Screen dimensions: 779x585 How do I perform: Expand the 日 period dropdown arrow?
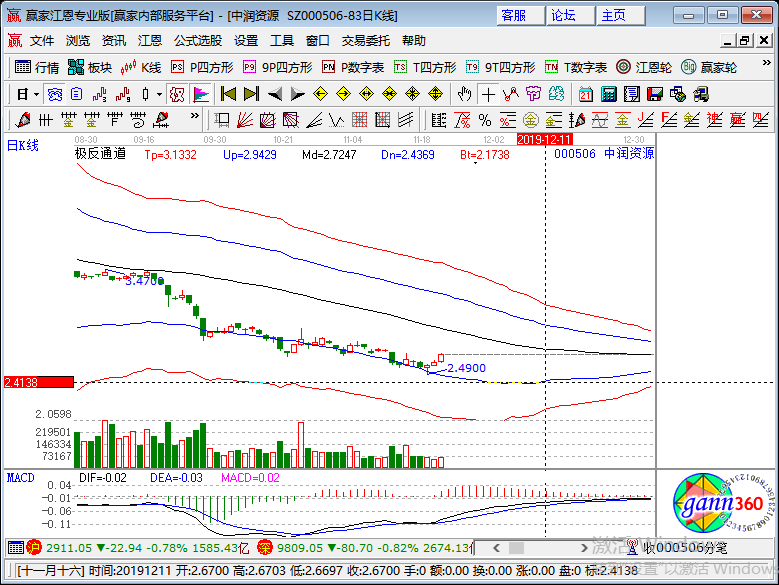point(36,94)
